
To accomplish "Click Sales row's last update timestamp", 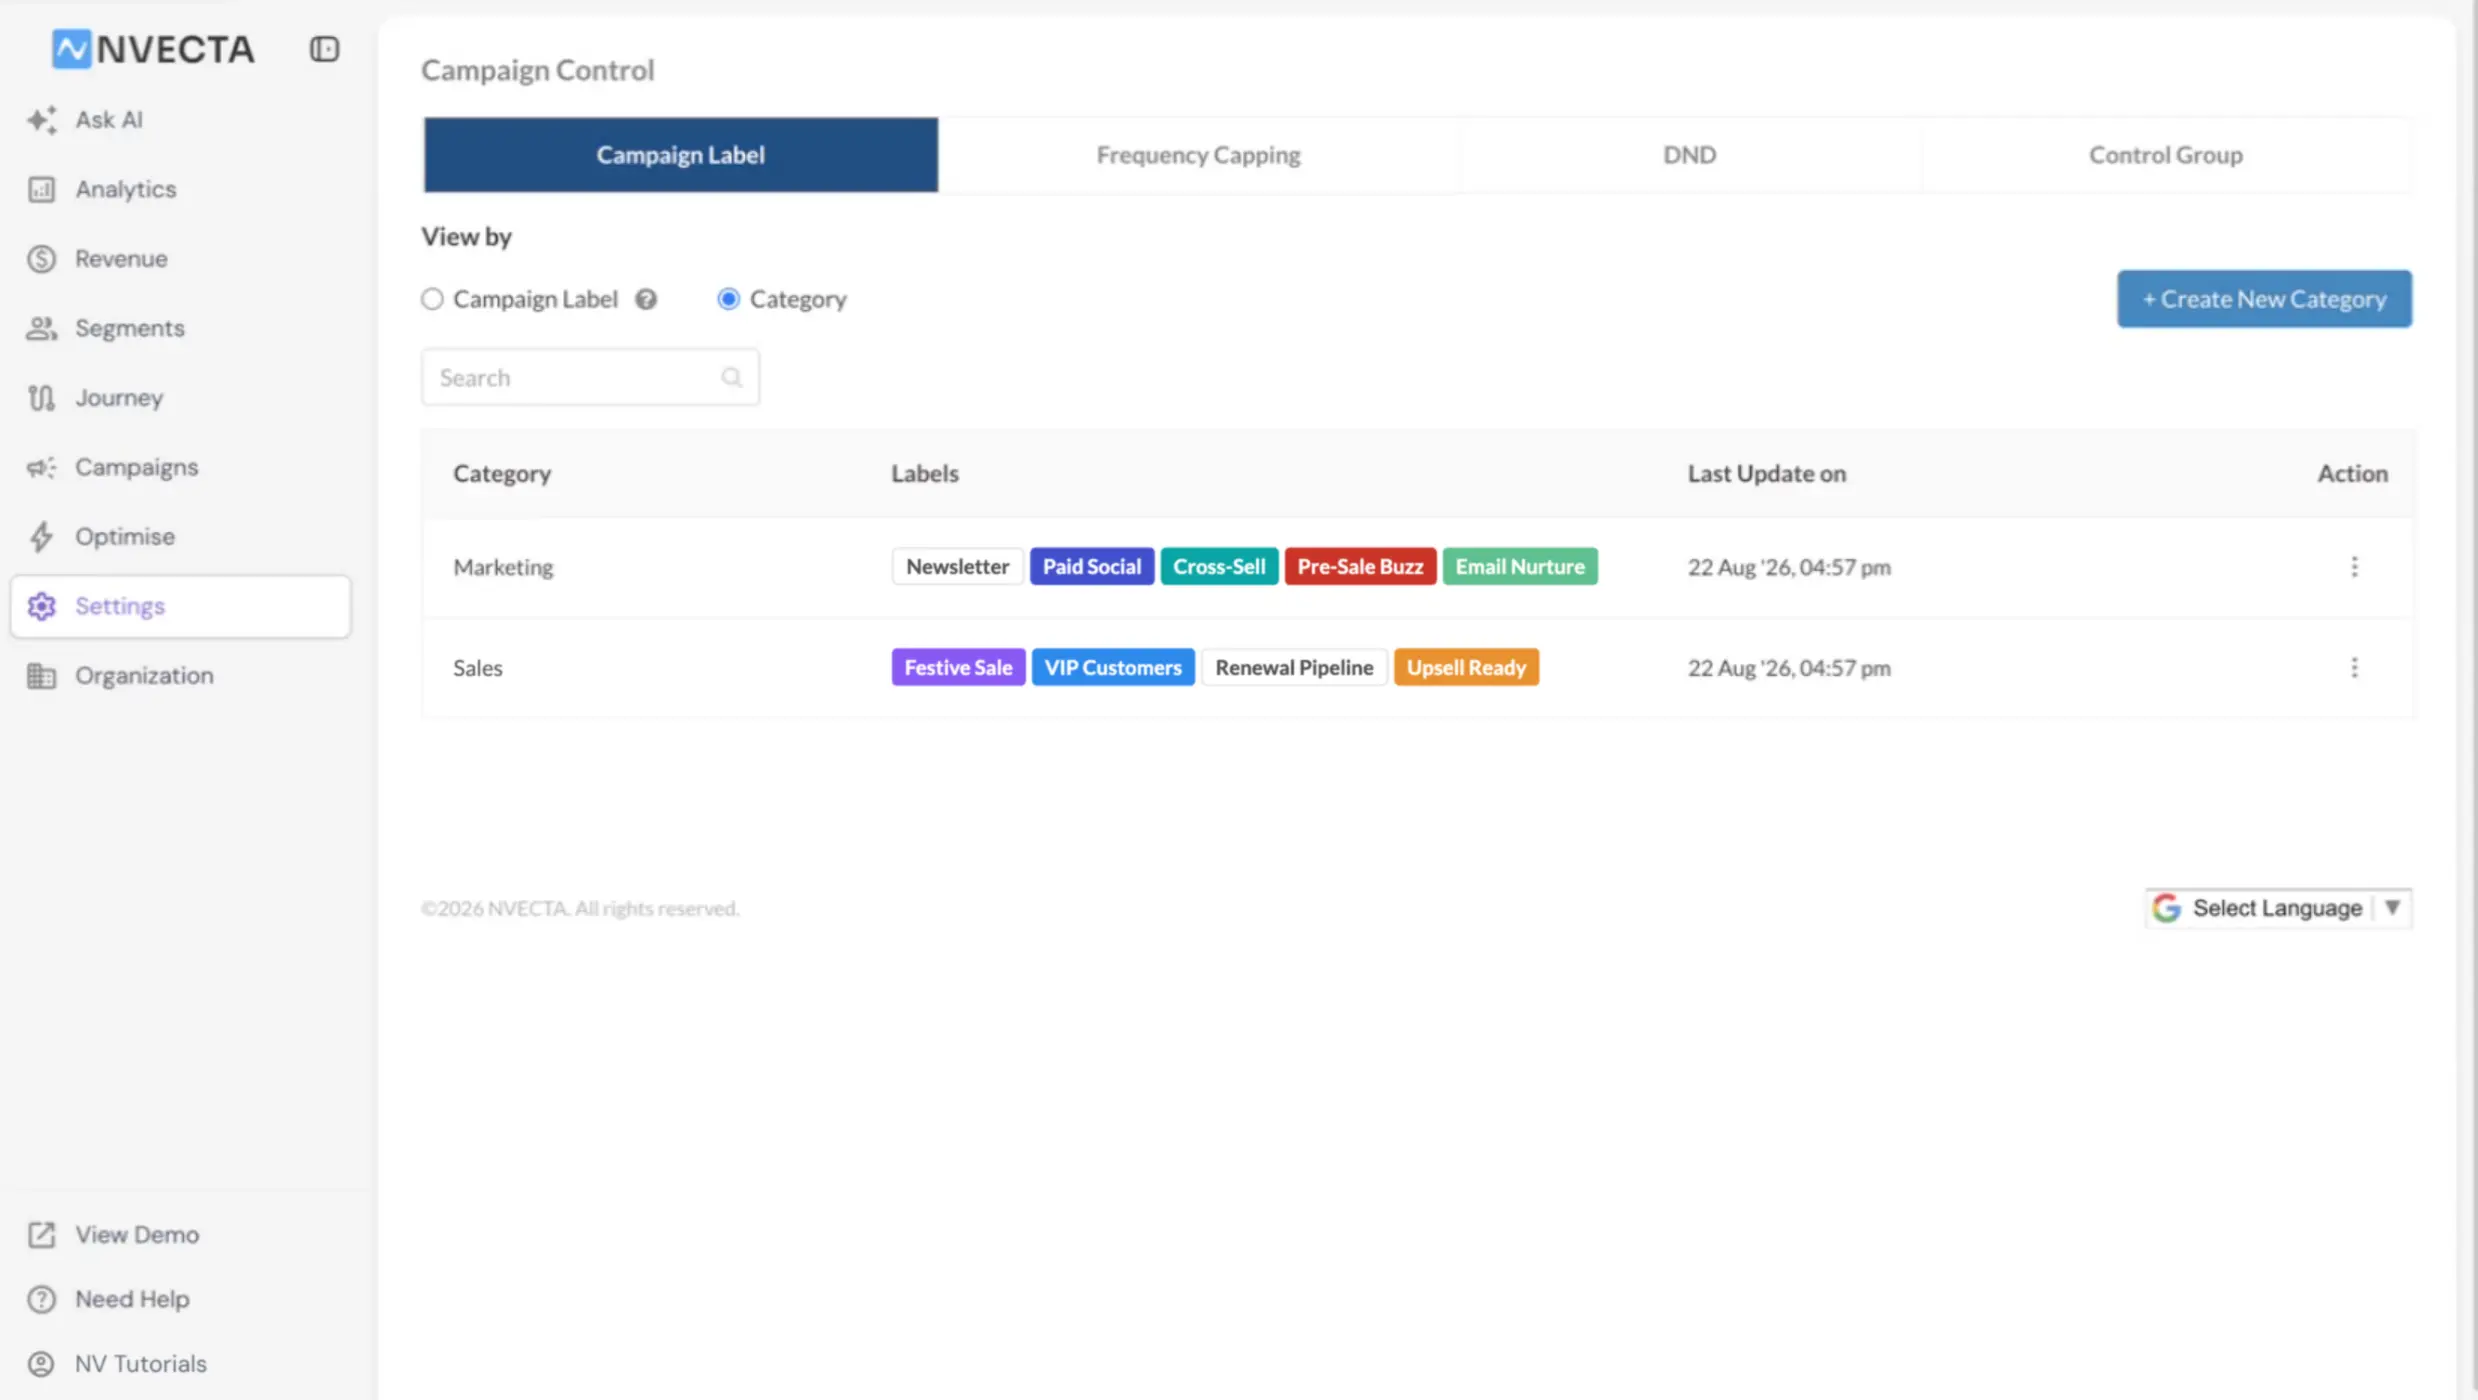I will point(1789,667).
